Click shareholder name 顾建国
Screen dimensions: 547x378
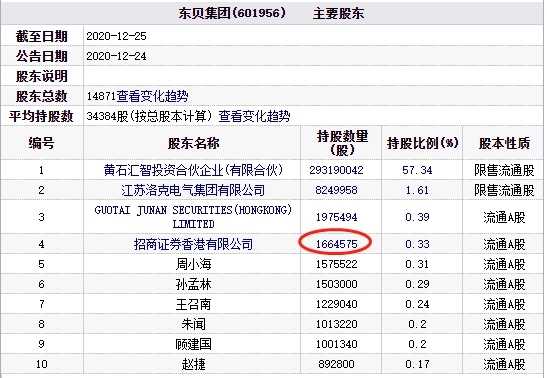point(193,344)
